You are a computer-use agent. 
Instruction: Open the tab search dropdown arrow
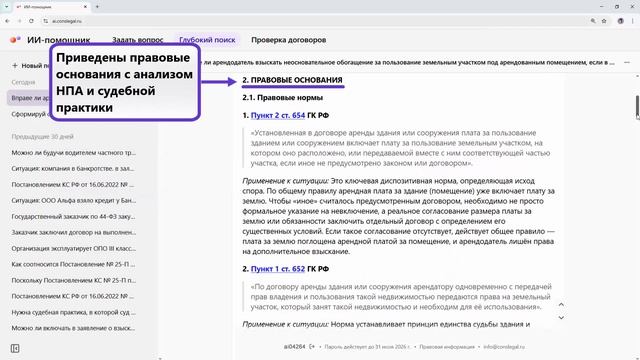[x=6, y=7]
